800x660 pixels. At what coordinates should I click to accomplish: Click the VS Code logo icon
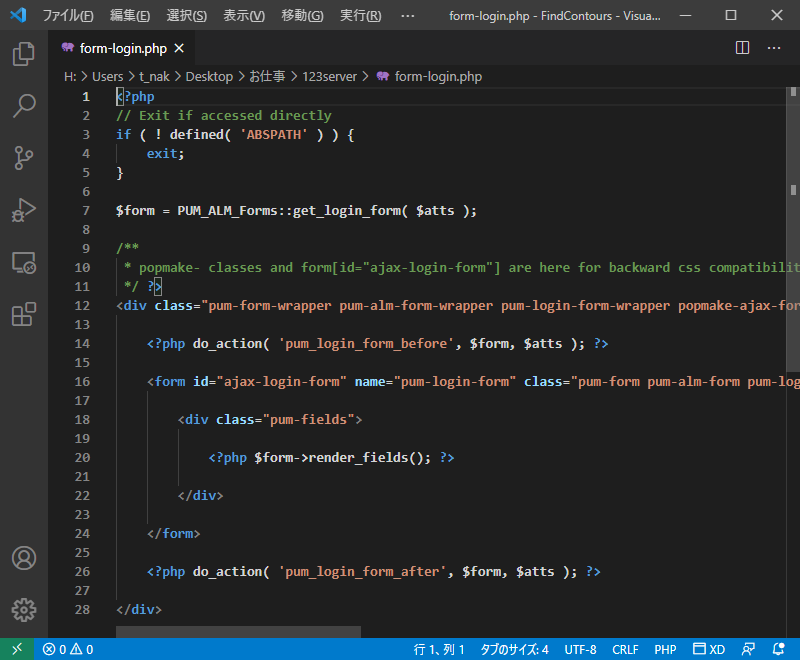point(18,15)
